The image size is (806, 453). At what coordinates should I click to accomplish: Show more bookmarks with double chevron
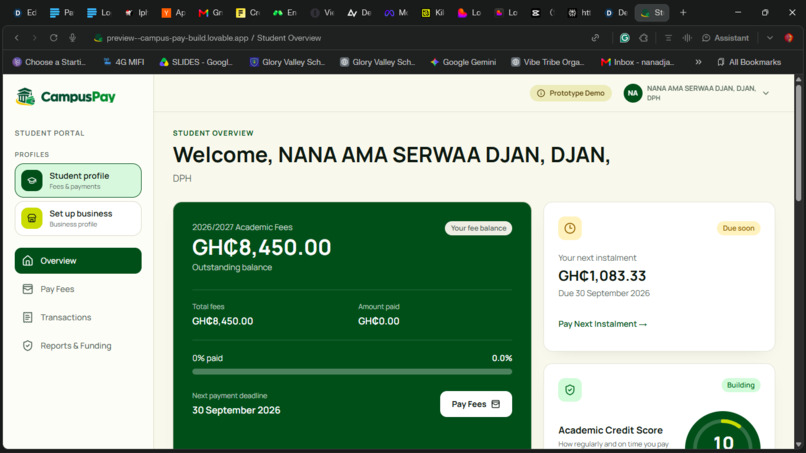[x=698, y=62]
